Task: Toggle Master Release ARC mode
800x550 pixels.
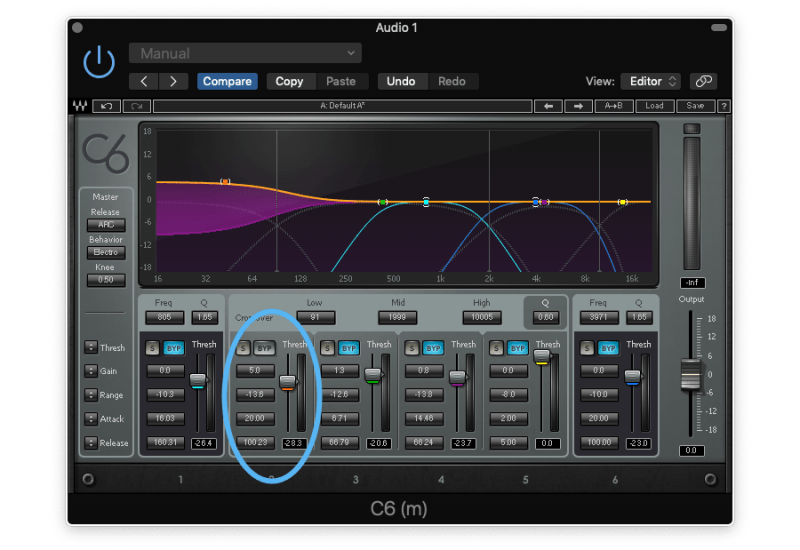Action: click(x=106, y=224)
